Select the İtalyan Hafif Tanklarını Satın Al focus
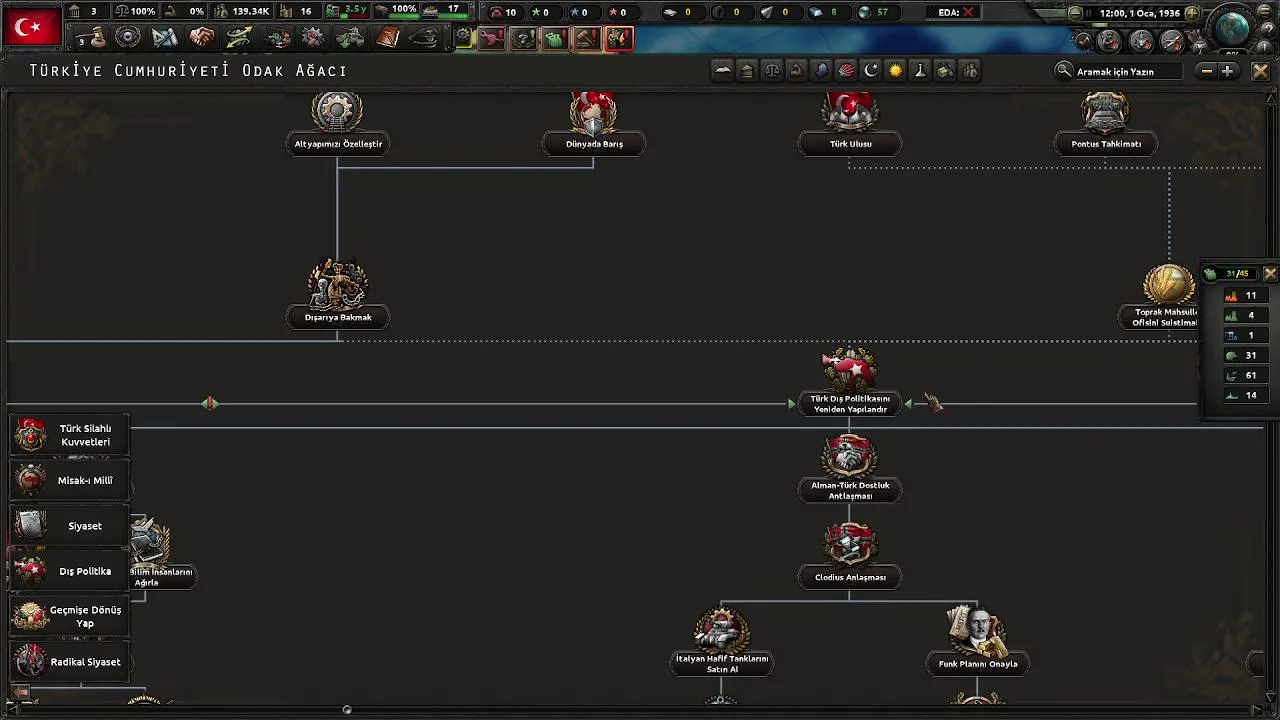 point(722,642)
